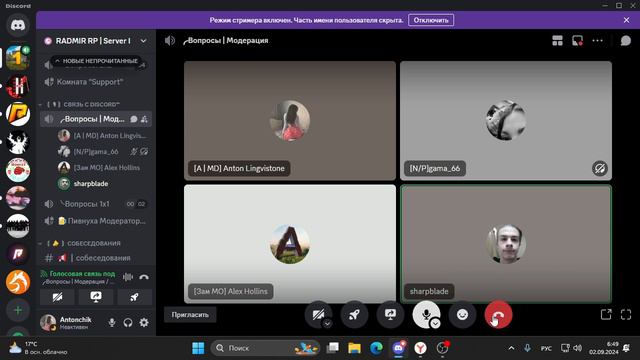
Task: Open Yandex Browser from taskbar
Action: pos(420,348)
